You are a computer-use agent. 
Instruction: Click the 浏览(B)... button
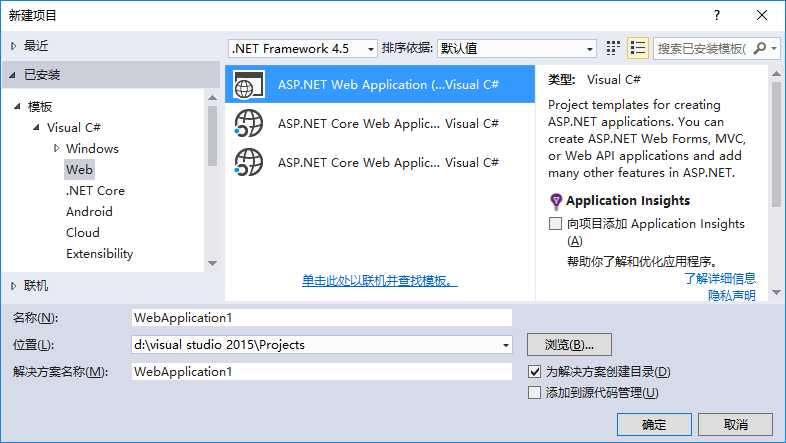pyautogui.click(x=569, y=345)
